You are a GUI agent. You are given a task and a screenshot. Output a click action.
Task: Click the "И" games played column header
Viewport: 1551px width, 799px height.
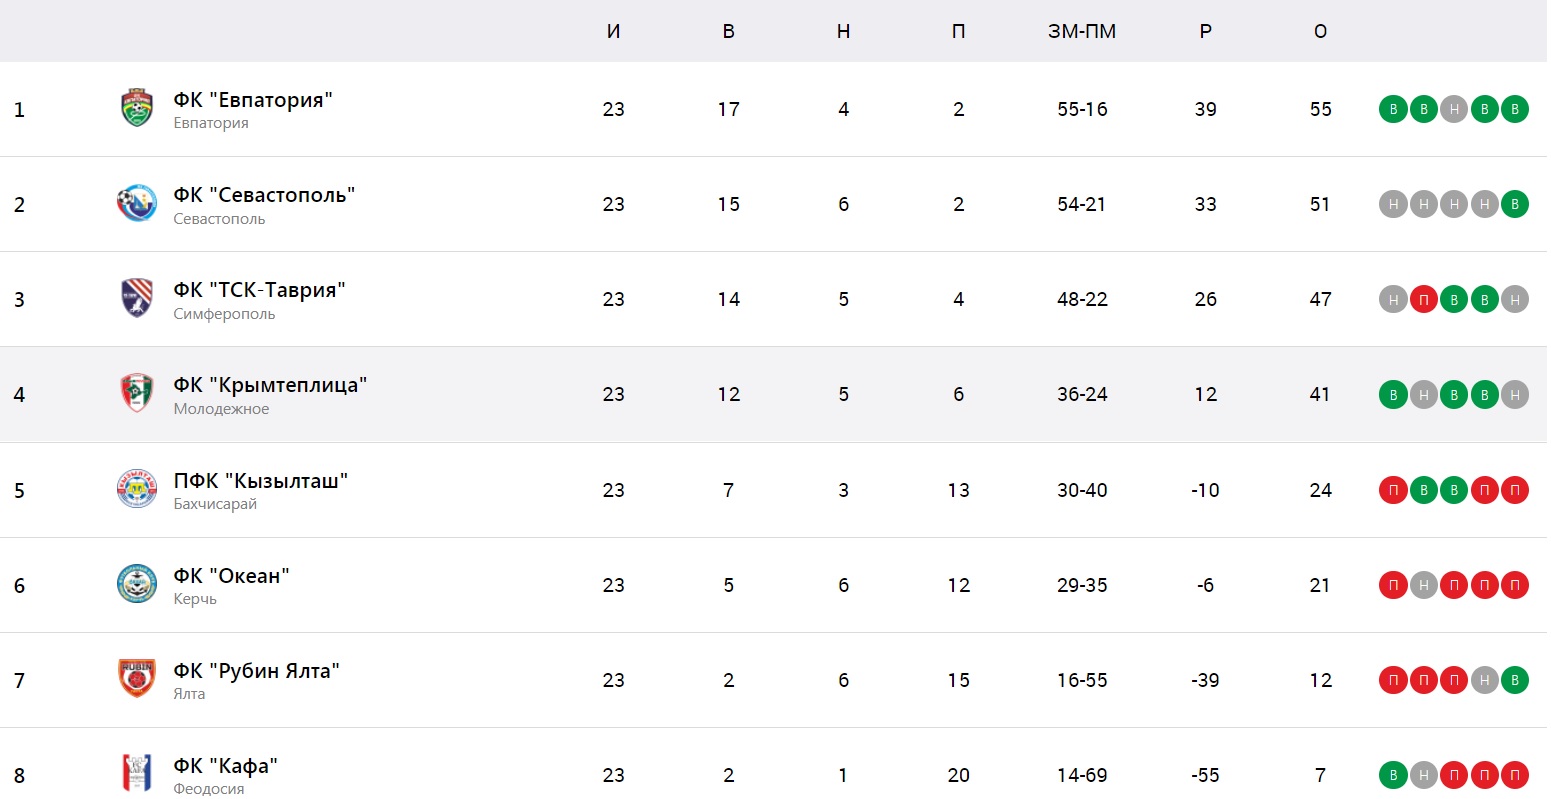coord(613,31)
